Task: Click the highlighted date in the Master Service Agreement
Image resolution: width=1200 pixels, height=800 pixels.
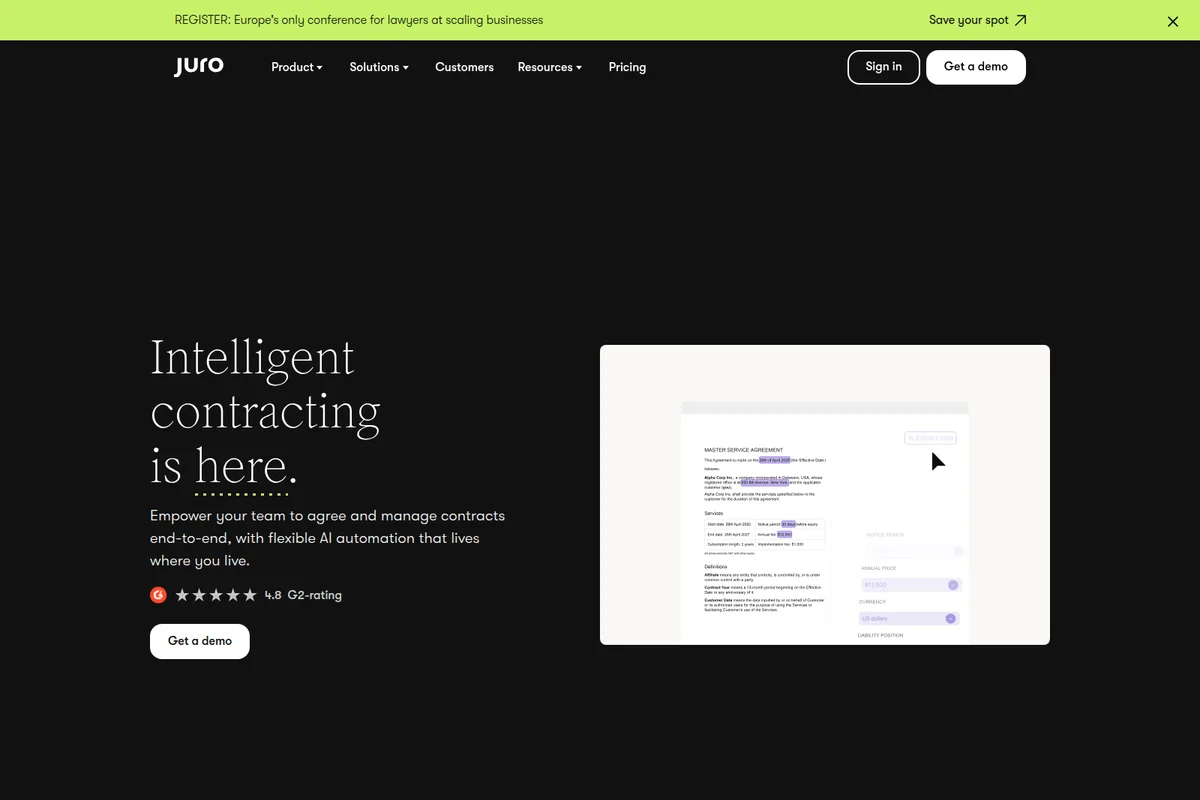Action: coord(774,459)
